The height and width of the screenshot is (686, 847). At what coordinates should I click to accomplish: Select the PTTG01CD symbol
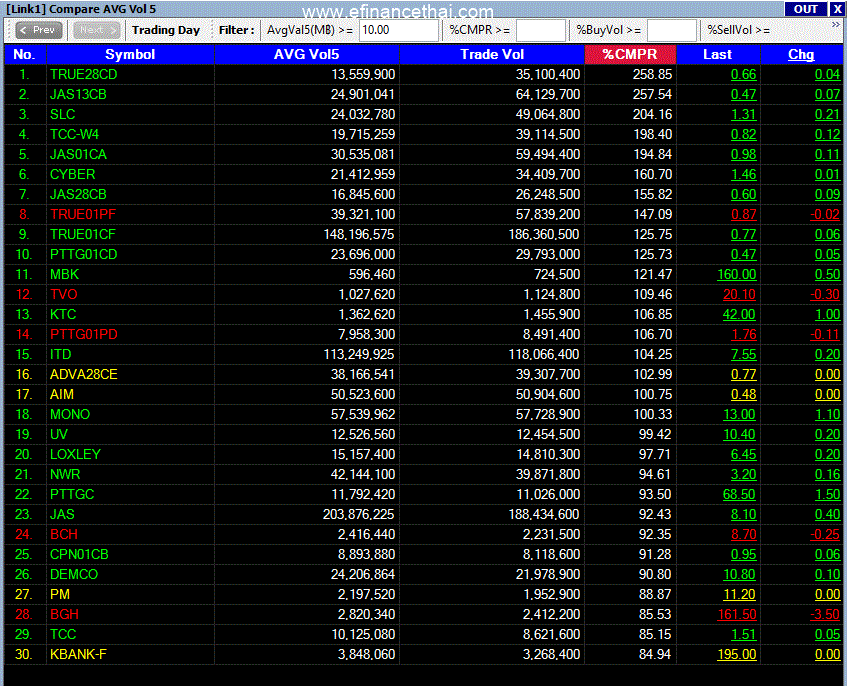pyautogui.click(x=84, y=254)
